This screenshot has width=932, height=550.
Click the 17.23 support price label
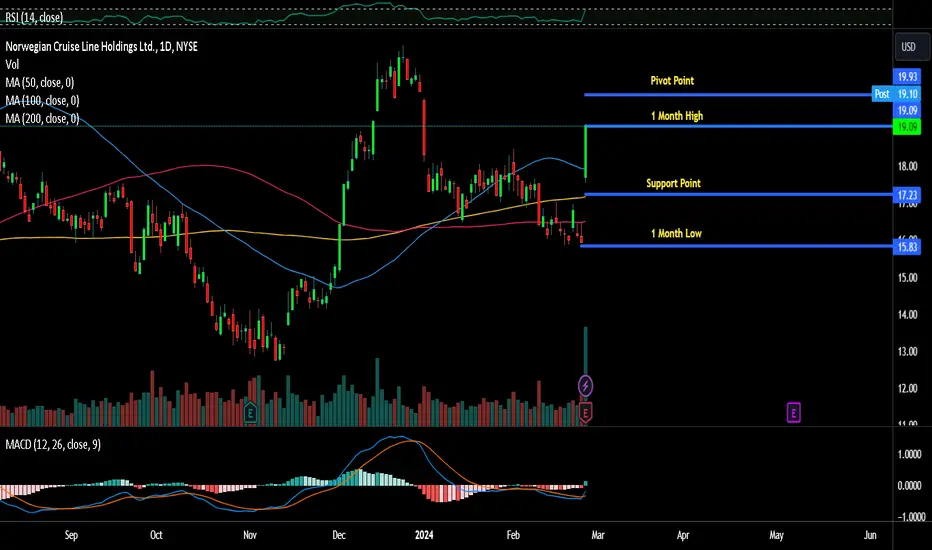907,195
